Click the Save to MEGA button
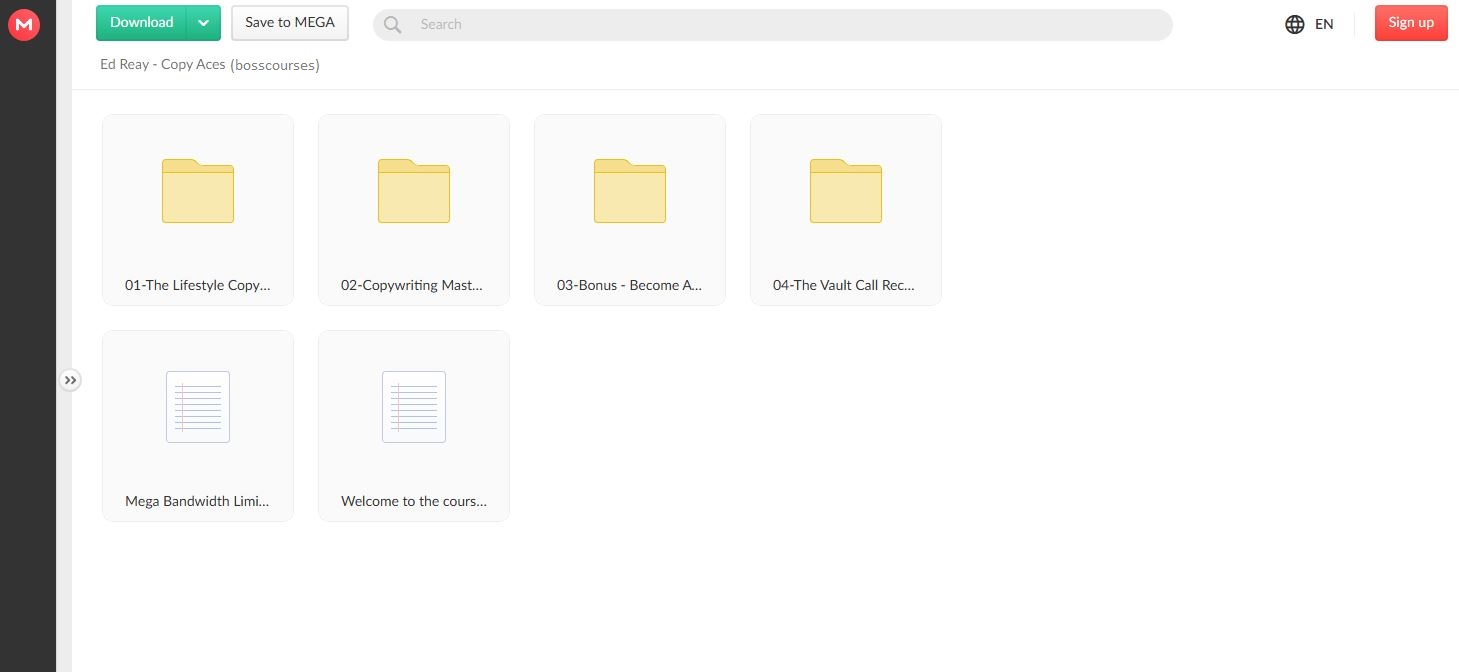Image resolution: width=1459 pixels, height=672 pixels. (290, 23)
